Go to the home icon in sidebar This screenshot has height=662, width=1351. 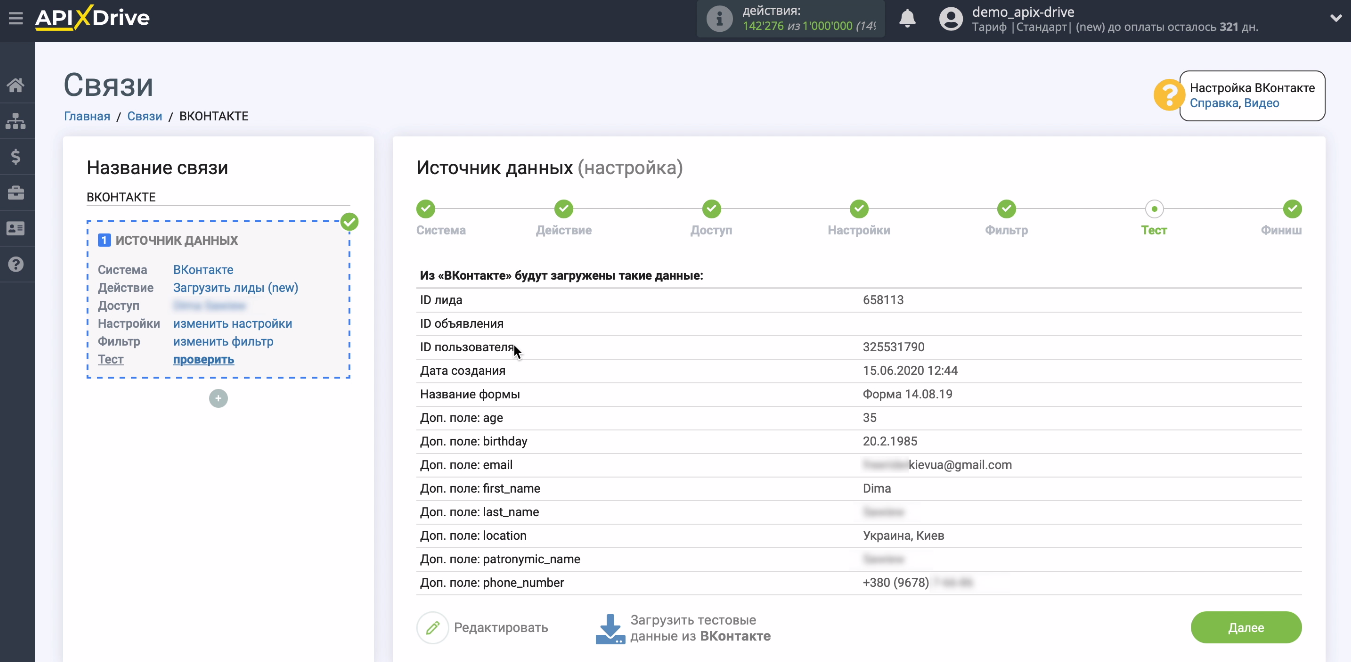[x=16, y=85]
